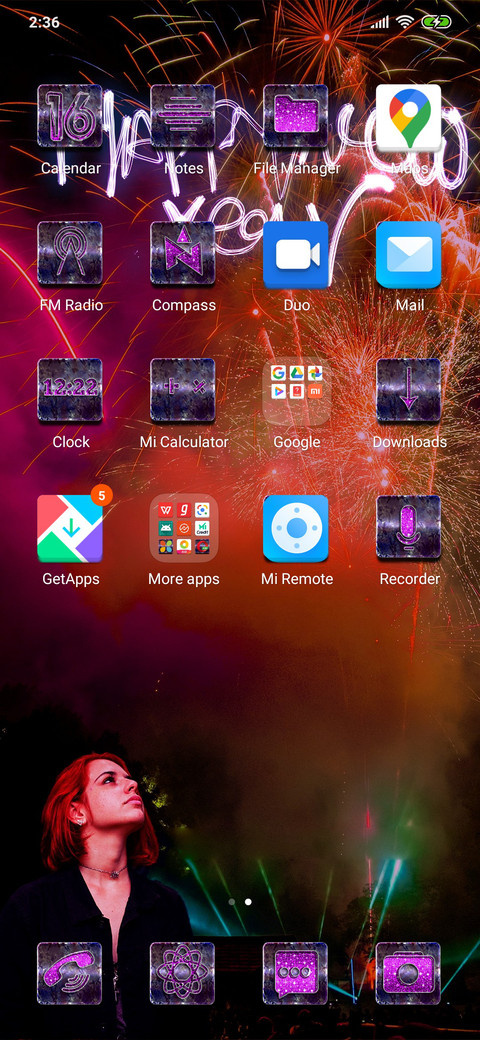
Task: Tap the "GetApps" label text
Action: point(71,579)
